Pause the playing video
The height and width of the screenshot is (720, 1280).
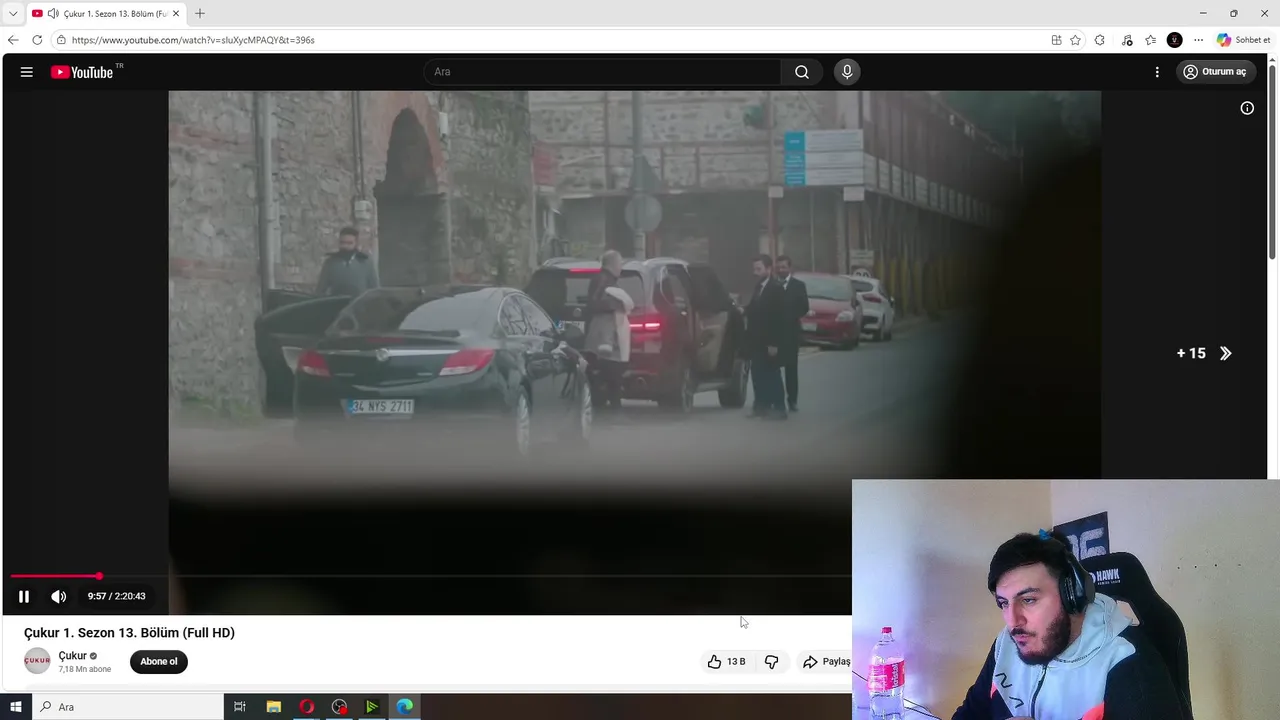(x=24, y=597)
